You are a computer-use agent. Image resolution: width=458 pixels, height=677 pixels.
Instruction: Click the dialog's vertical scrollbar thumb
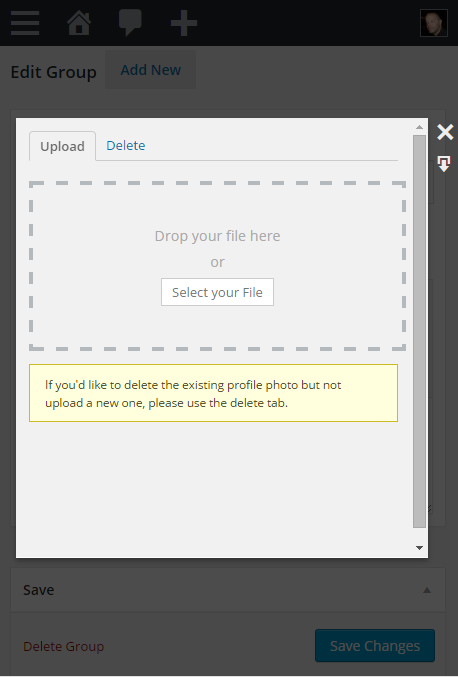(419, 331)
